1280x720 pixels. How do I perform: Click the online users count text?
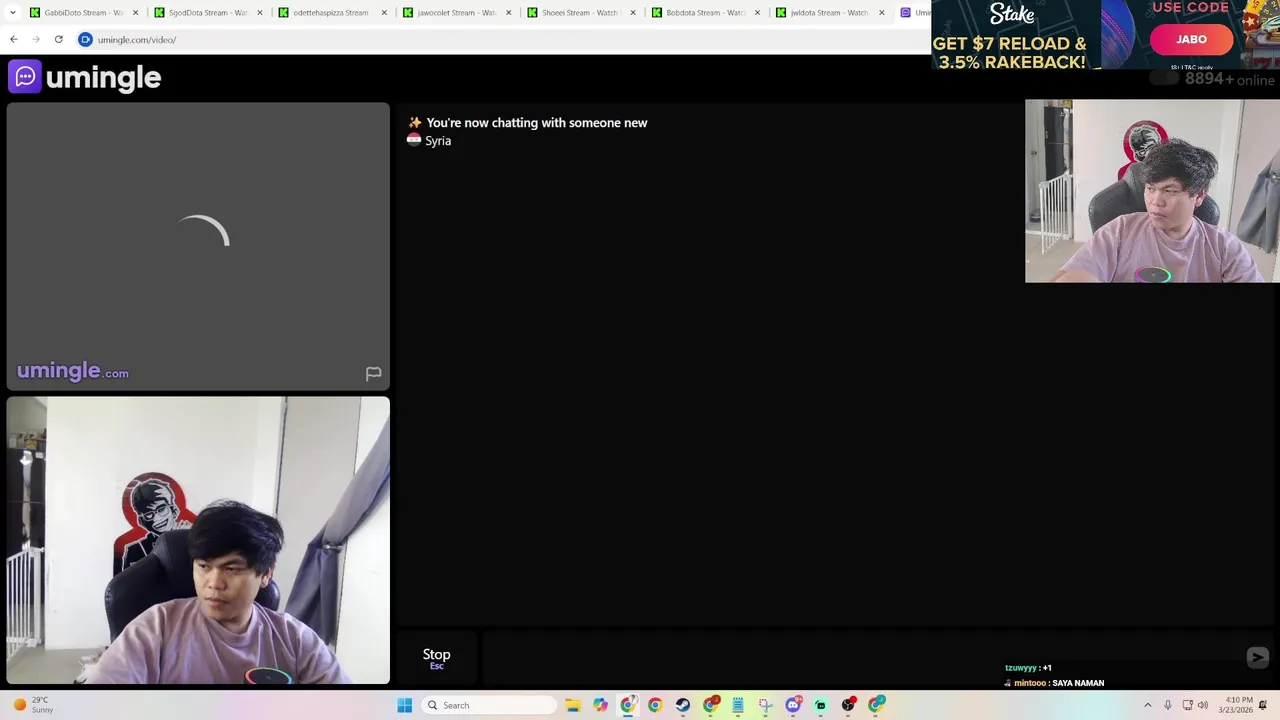click(1229, 79)
